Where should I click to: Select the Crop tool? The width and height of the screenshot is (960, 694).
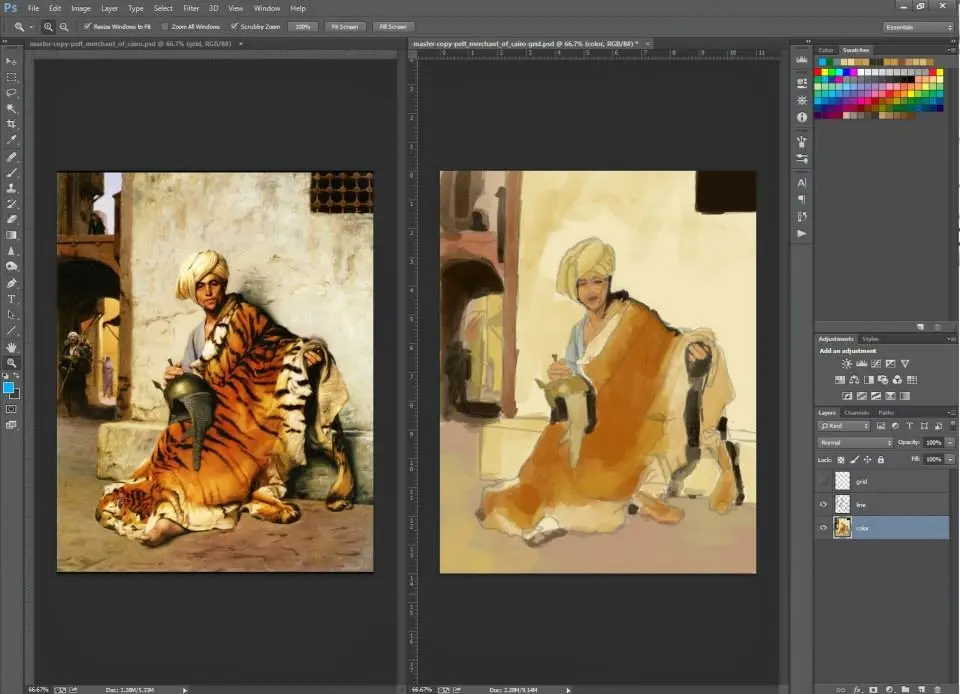(x=11, y=124)
